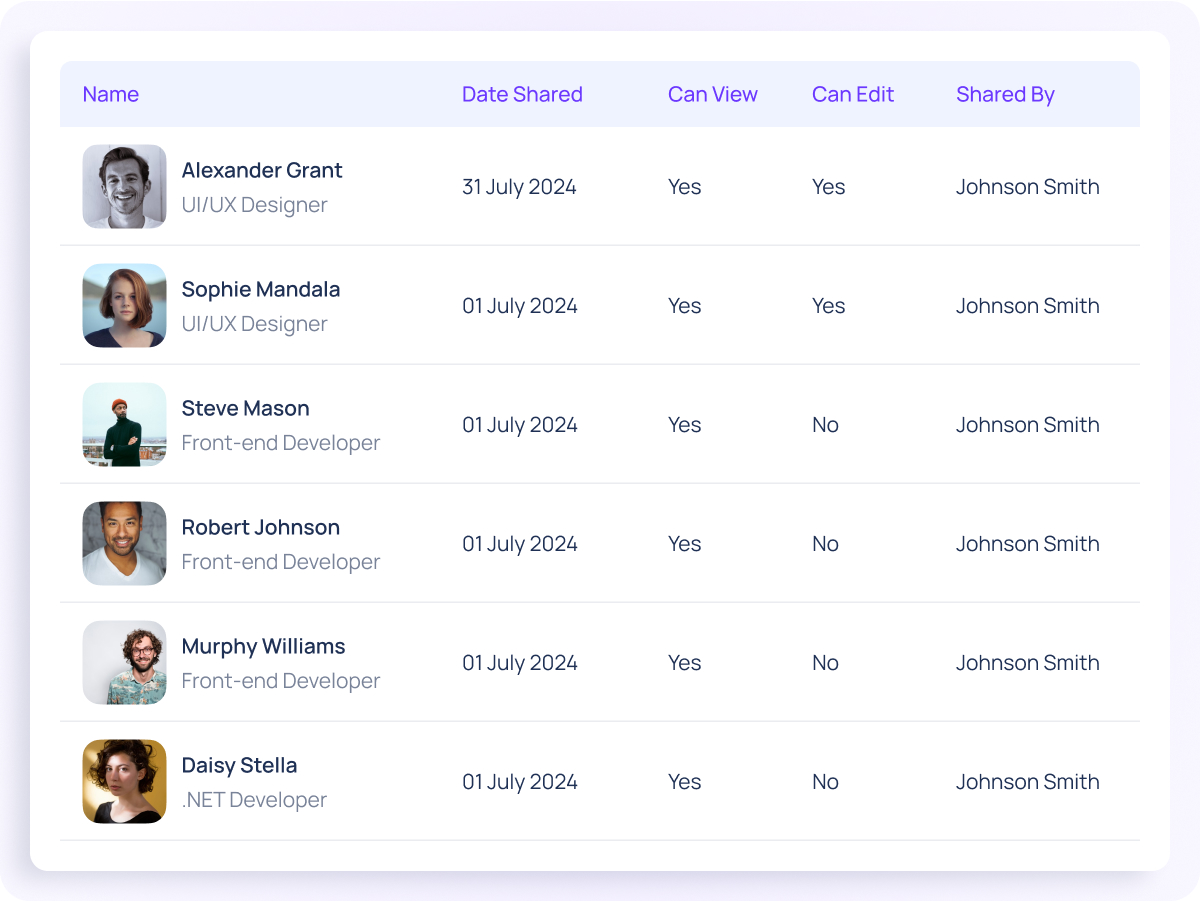Click the Can View column header
Viewport: 1200px width, 901px height.
pos(713,94)
